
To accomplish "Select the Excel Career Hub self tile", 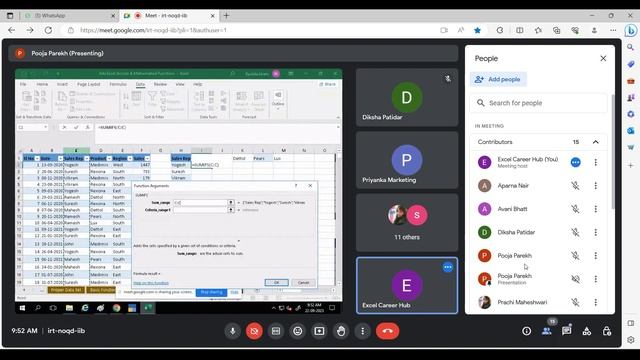I will coord(407,285).
